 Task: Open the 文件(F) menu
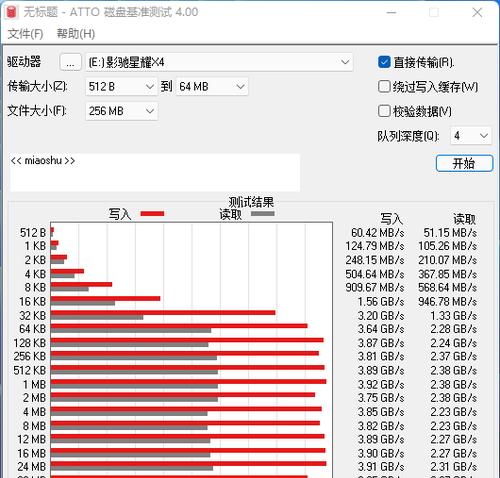[25, 34]
